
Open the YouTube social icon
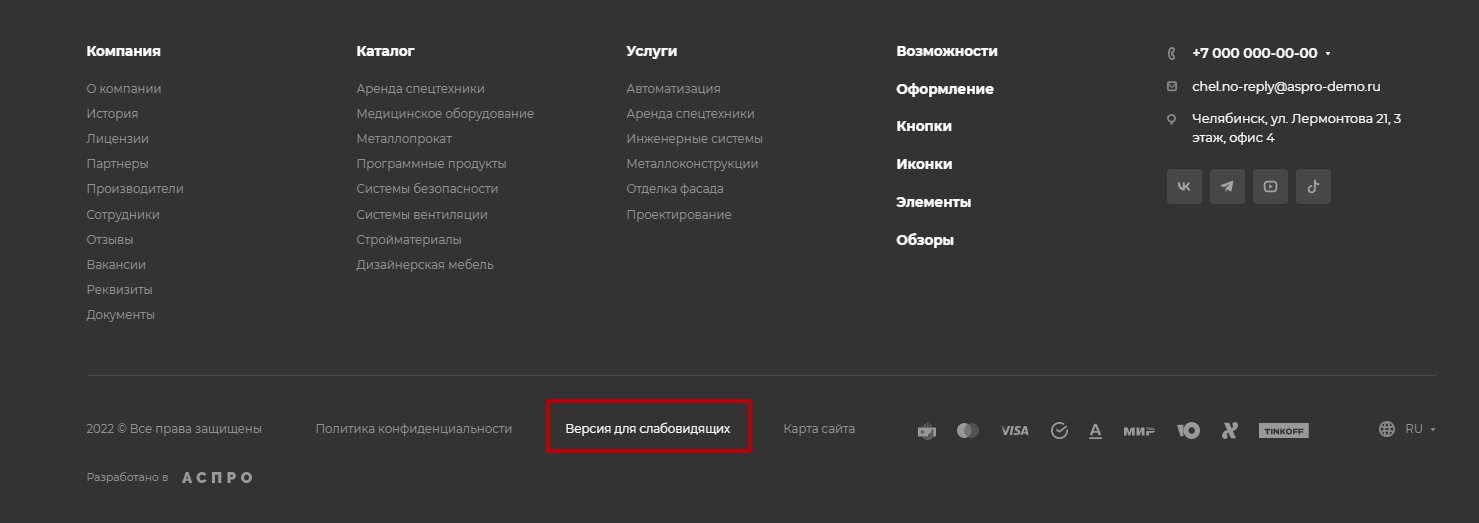(x=1270, y=187)
